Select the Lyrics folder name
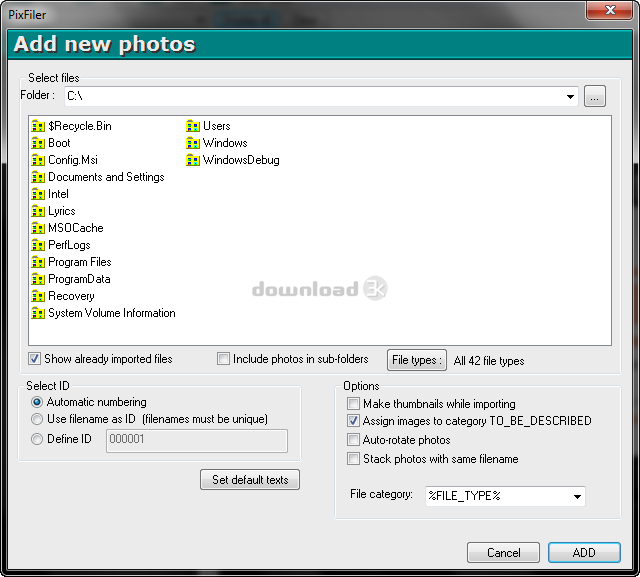Image resolution: width=640 pixels, height=577 pixels. 62,211
